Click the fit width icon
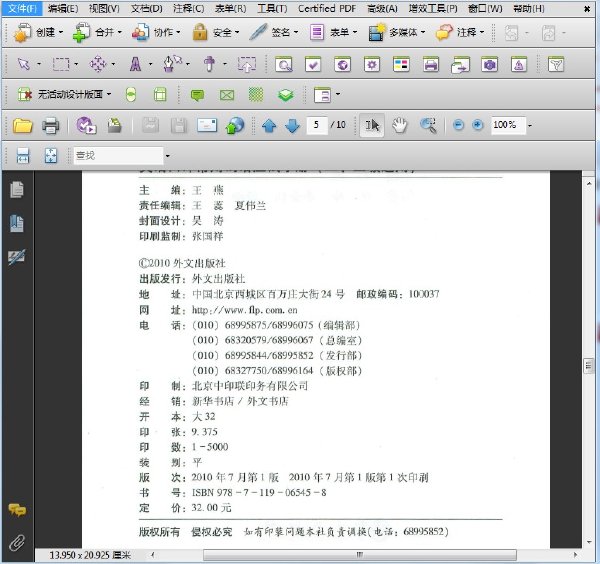Viewport: 600px width, 564px height. coord(23,156)
